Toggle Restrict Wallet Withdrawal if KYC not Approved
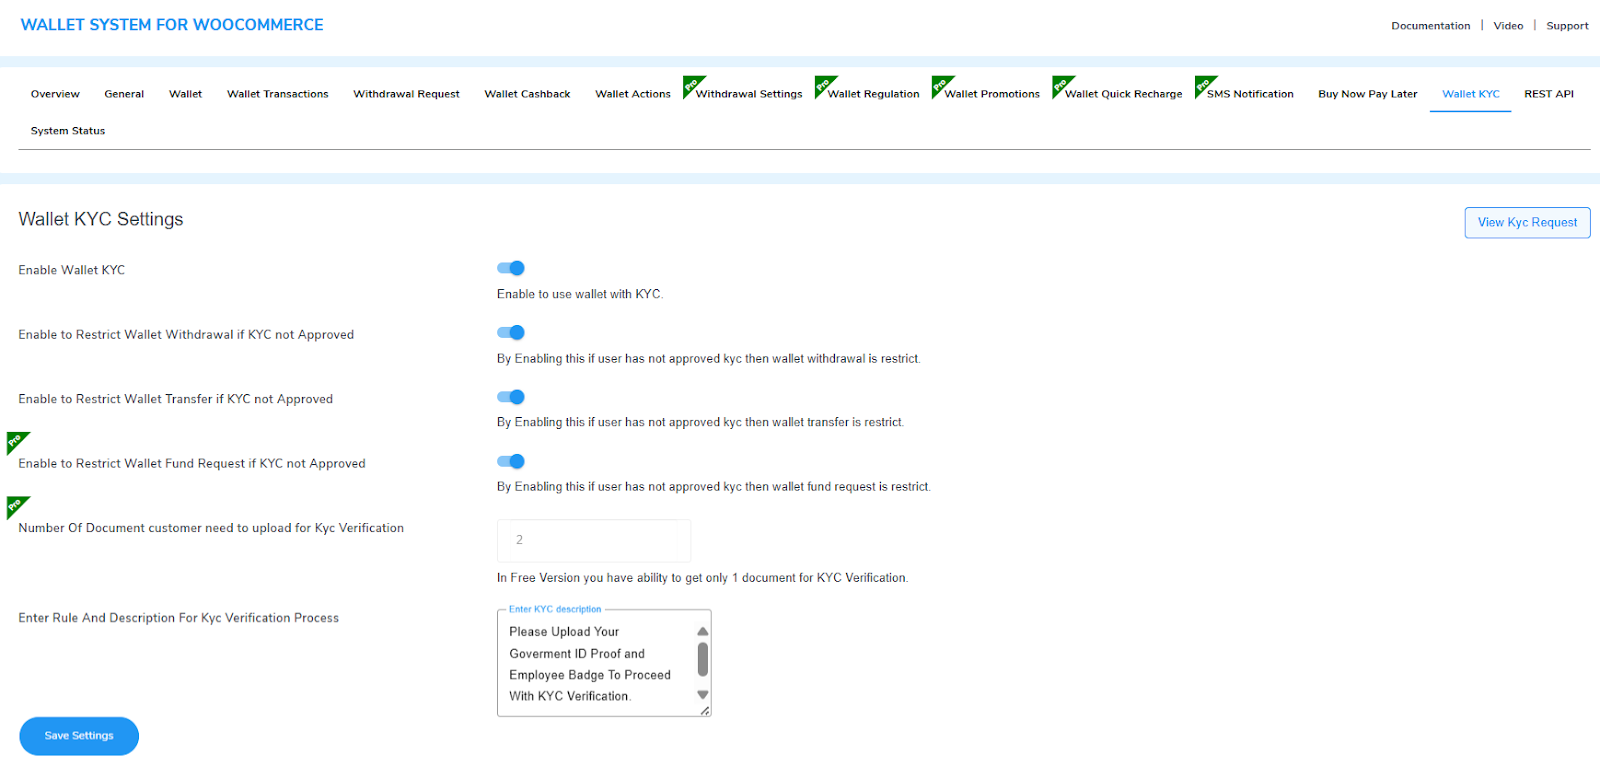This screenshot has height=766, width=1600. [x=511, y=333]
